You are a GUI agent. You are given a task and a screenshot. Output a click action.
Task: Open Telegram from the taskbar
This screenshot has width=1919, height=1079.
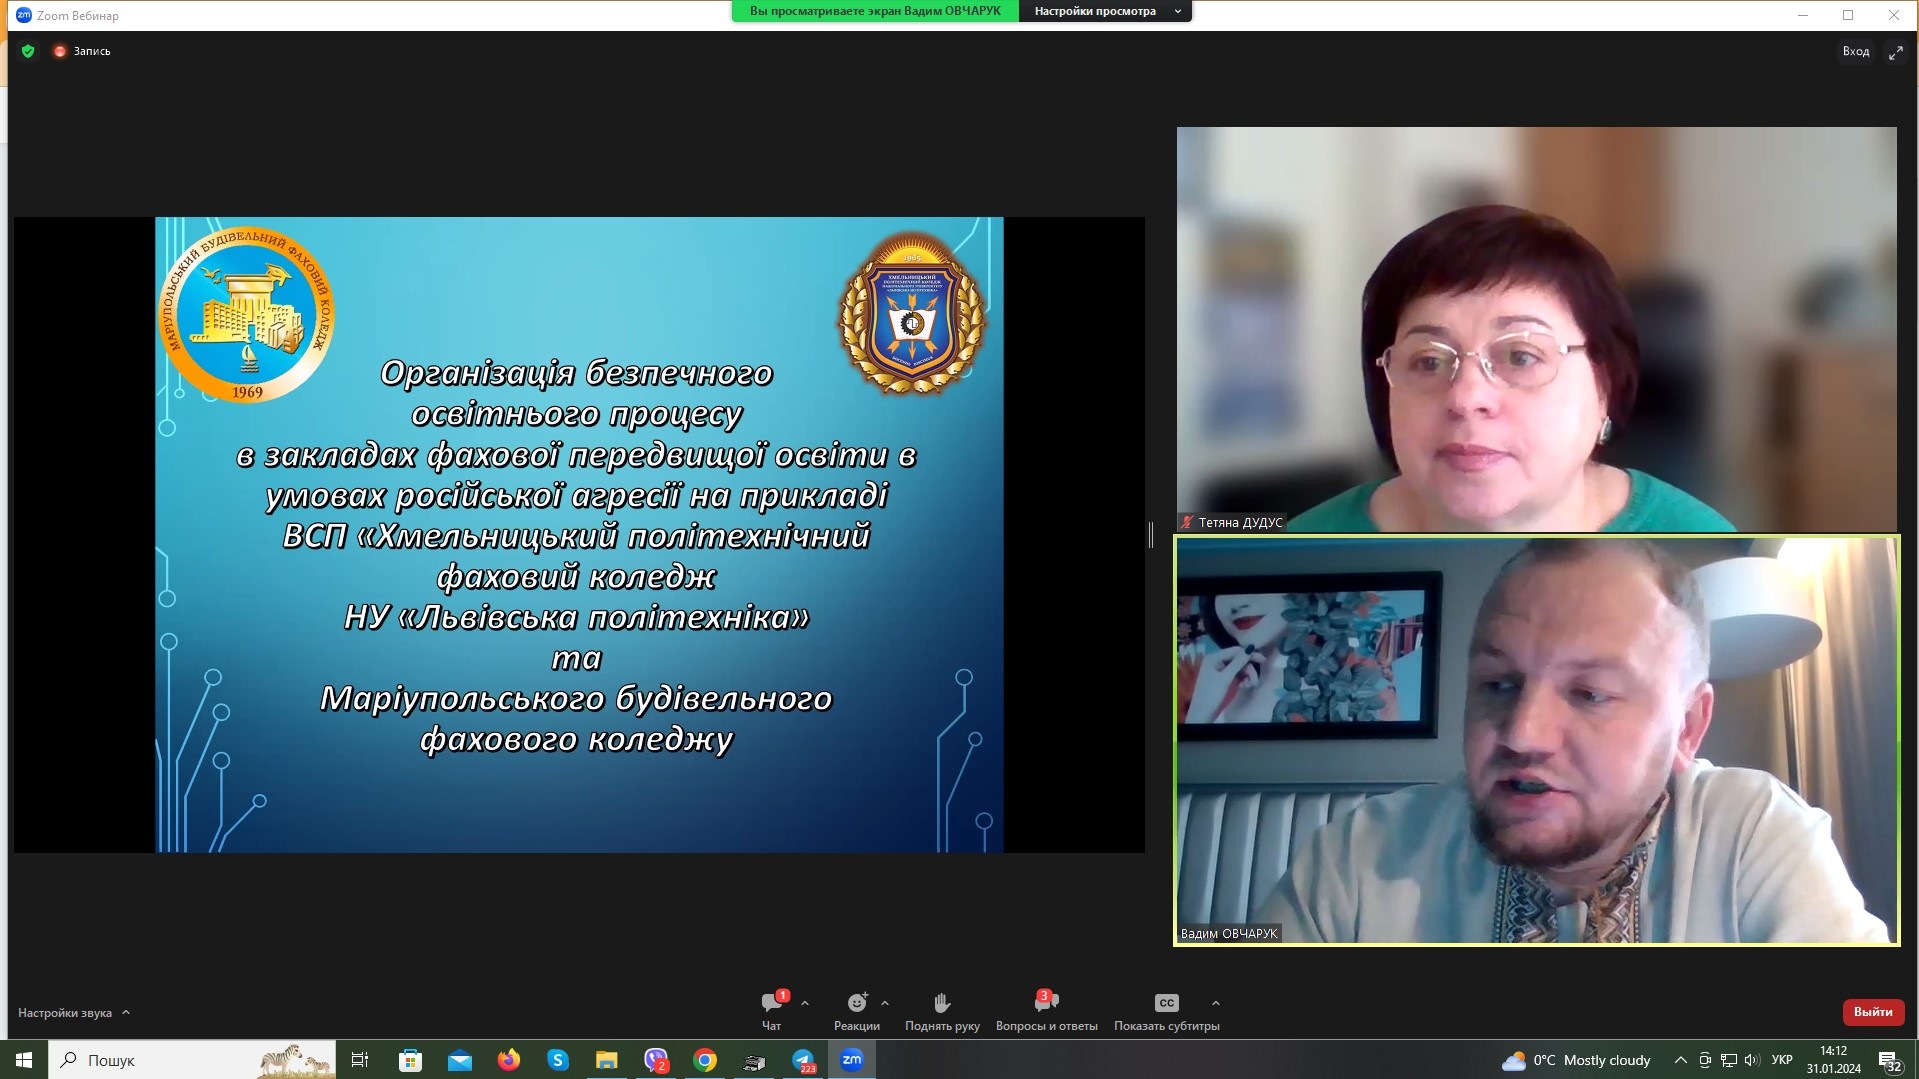[803, 1060]
